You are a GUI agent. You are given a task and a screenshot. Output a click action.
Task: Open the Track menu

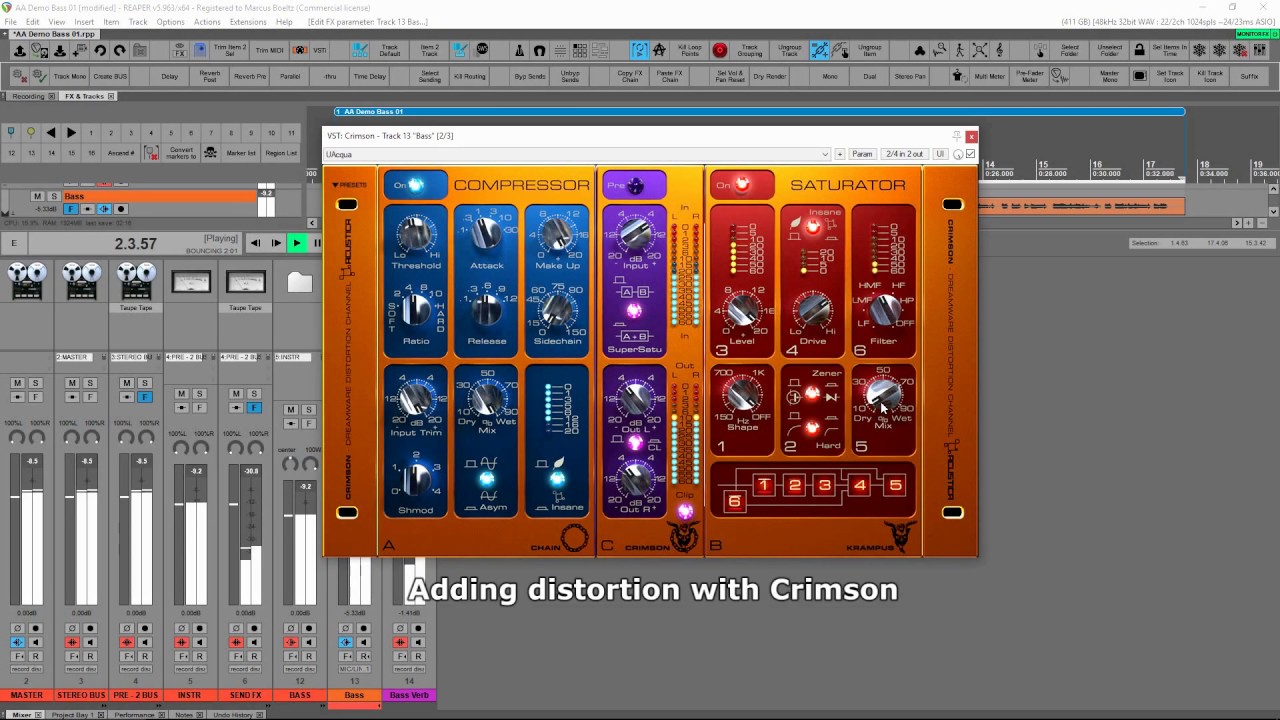click(138, 22)
